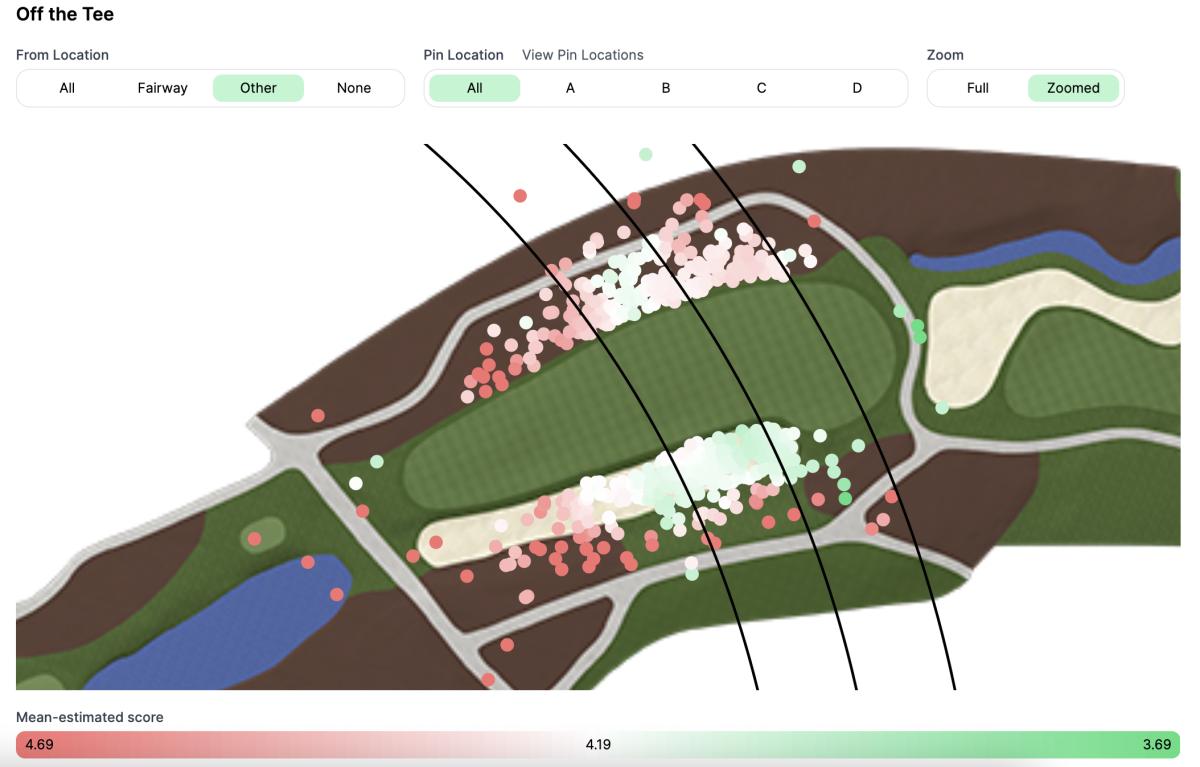Click the isolated red dot in far-left brown rough

tap(318, 416)
